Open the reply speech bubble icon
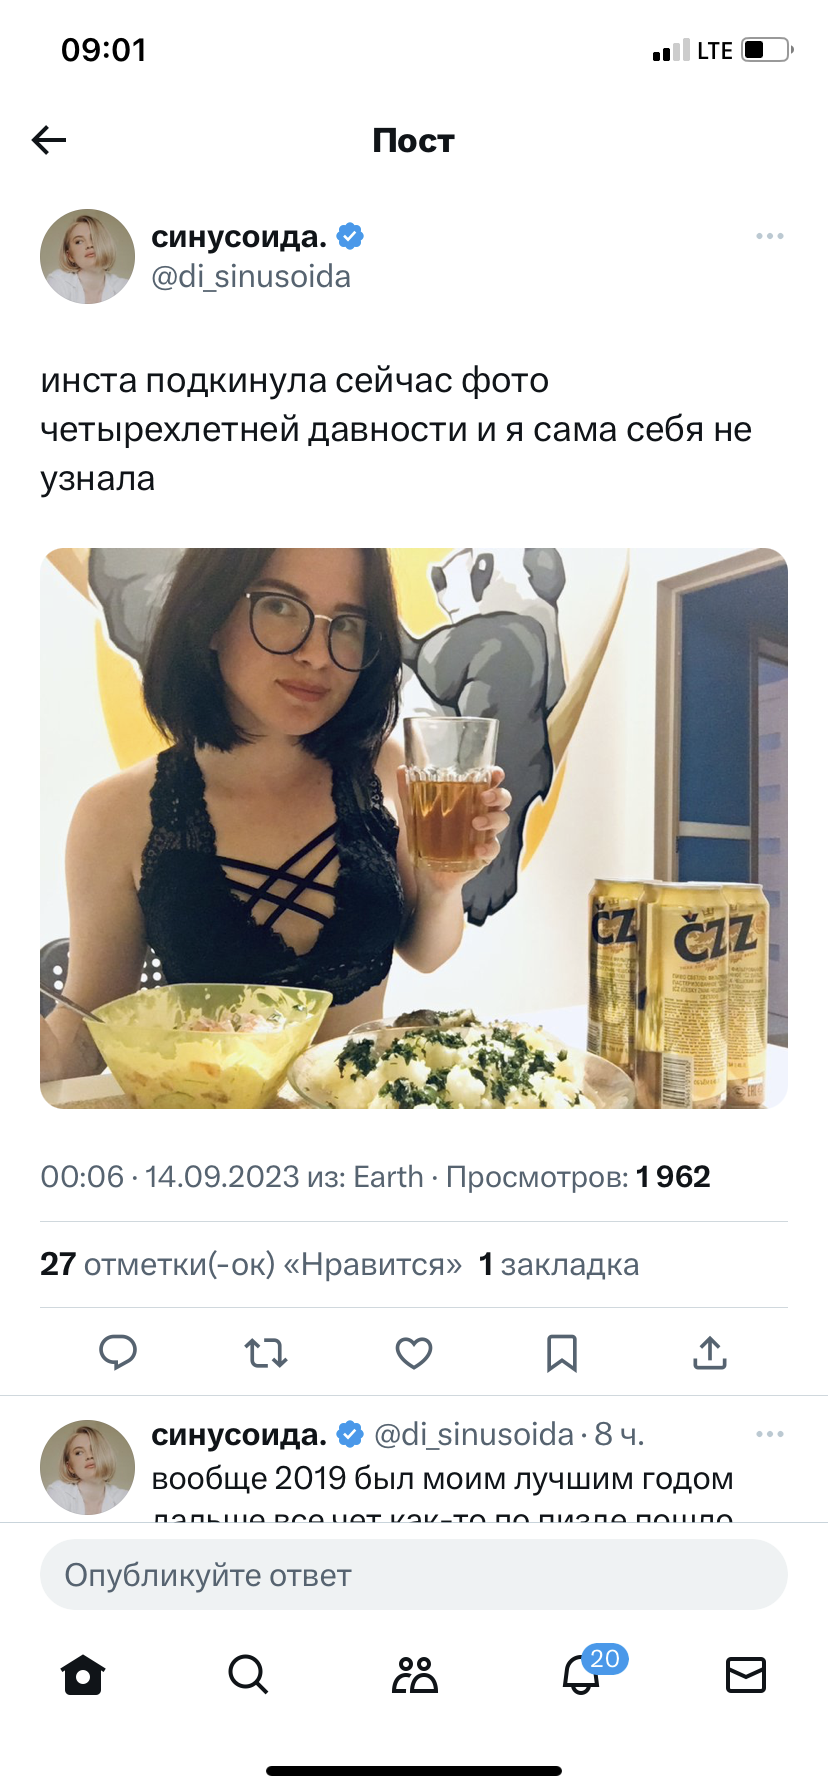The image size is (828, 1792). click(118, 1352)
